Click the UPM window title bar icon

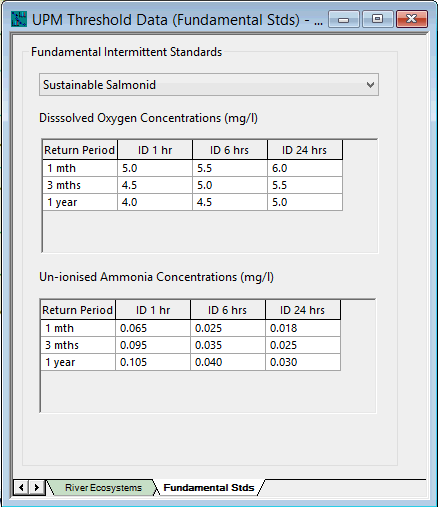[19, 19]
